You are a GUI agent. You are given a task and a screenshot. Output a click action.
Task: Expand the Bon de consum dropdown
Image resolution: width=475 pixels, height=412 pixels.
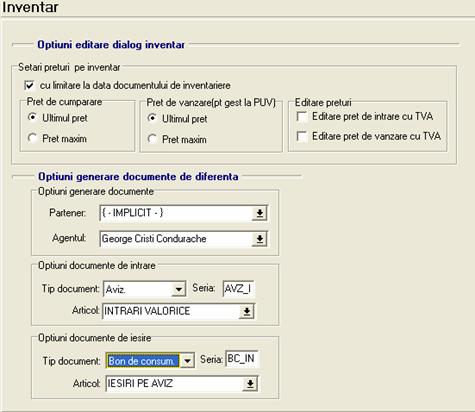coord(187,361)
